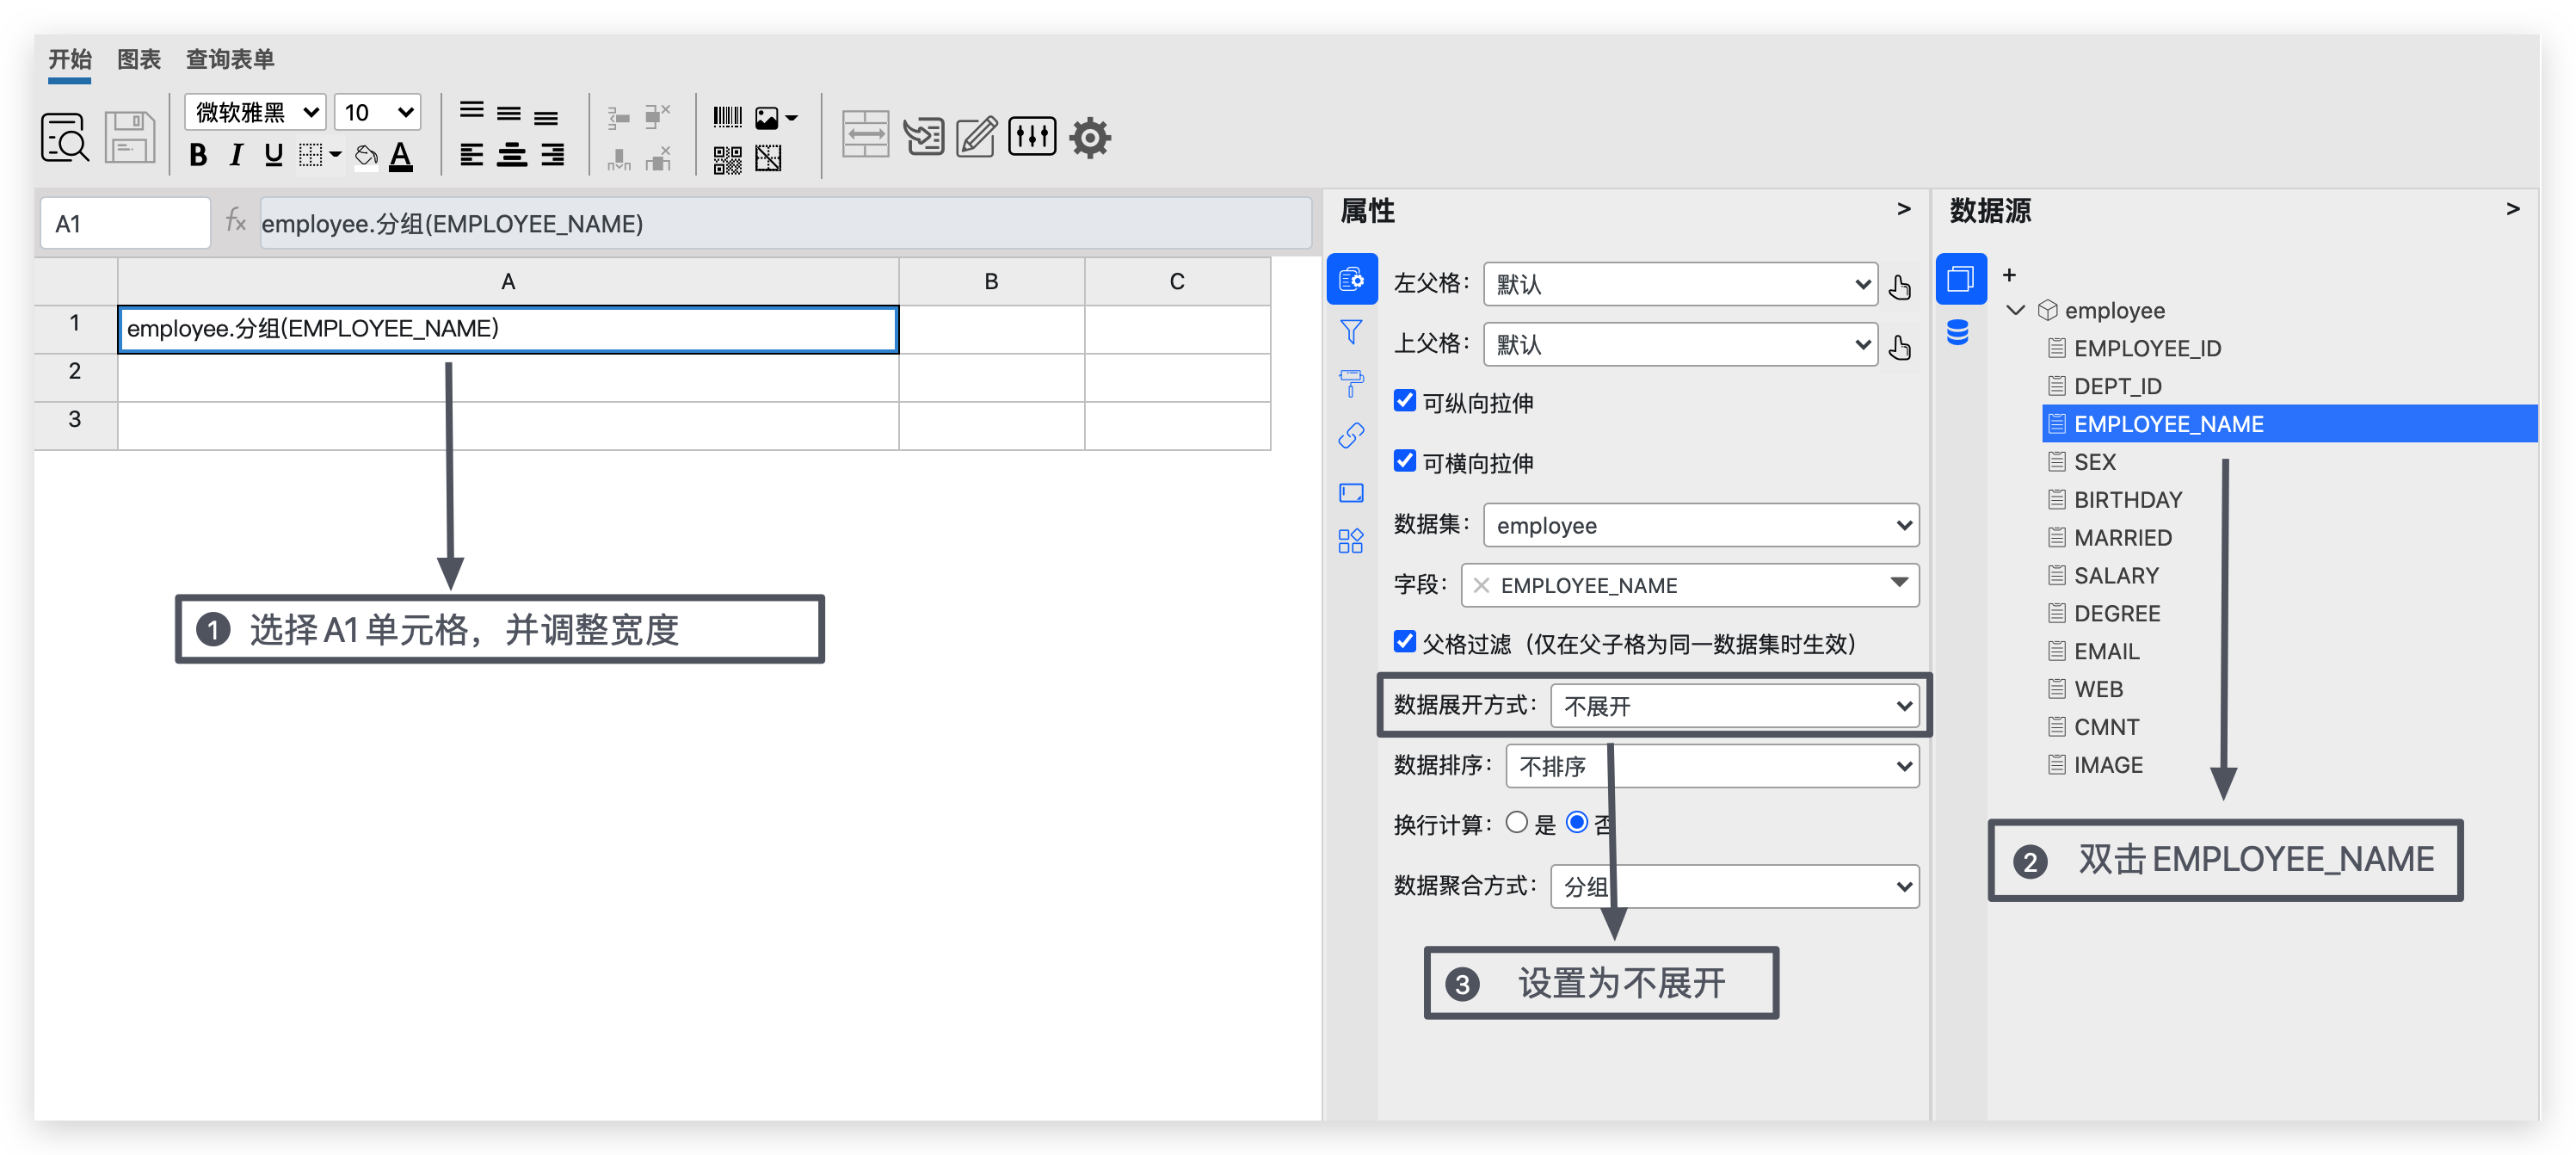Open the 左父格 dropdown
2576x1155 pixels.
point(1680,284)
